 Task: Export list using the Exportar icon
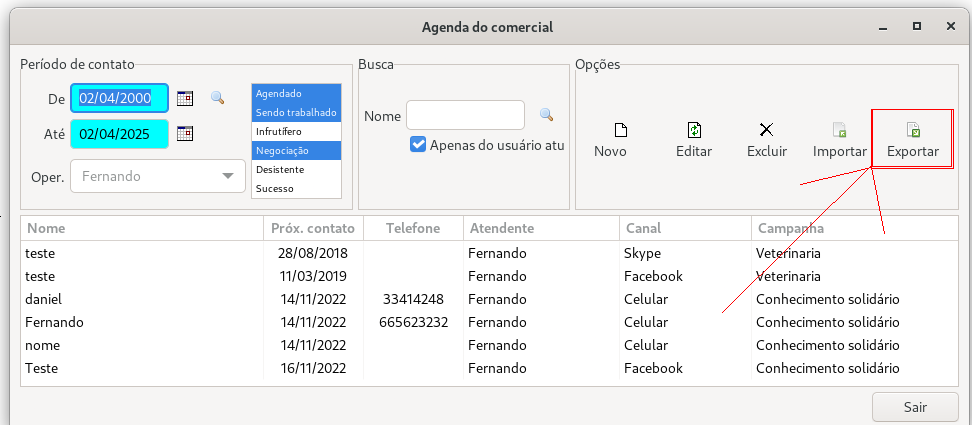pos(912,129)
